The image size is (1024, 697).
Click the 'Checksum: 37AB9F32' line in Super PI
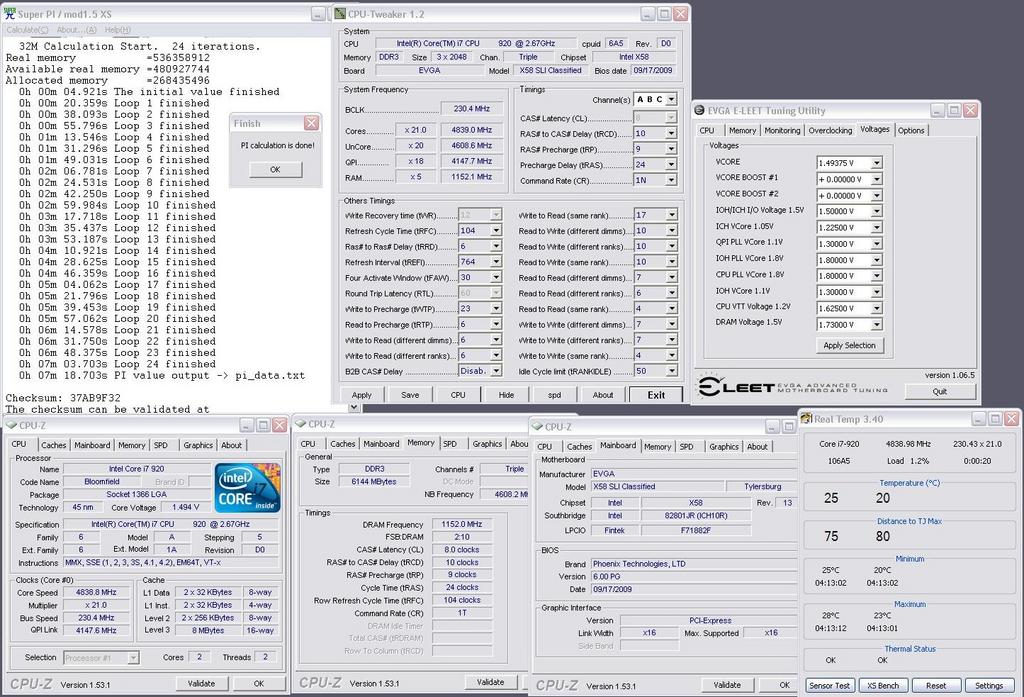pyautogui.click(x=63, y=398)
